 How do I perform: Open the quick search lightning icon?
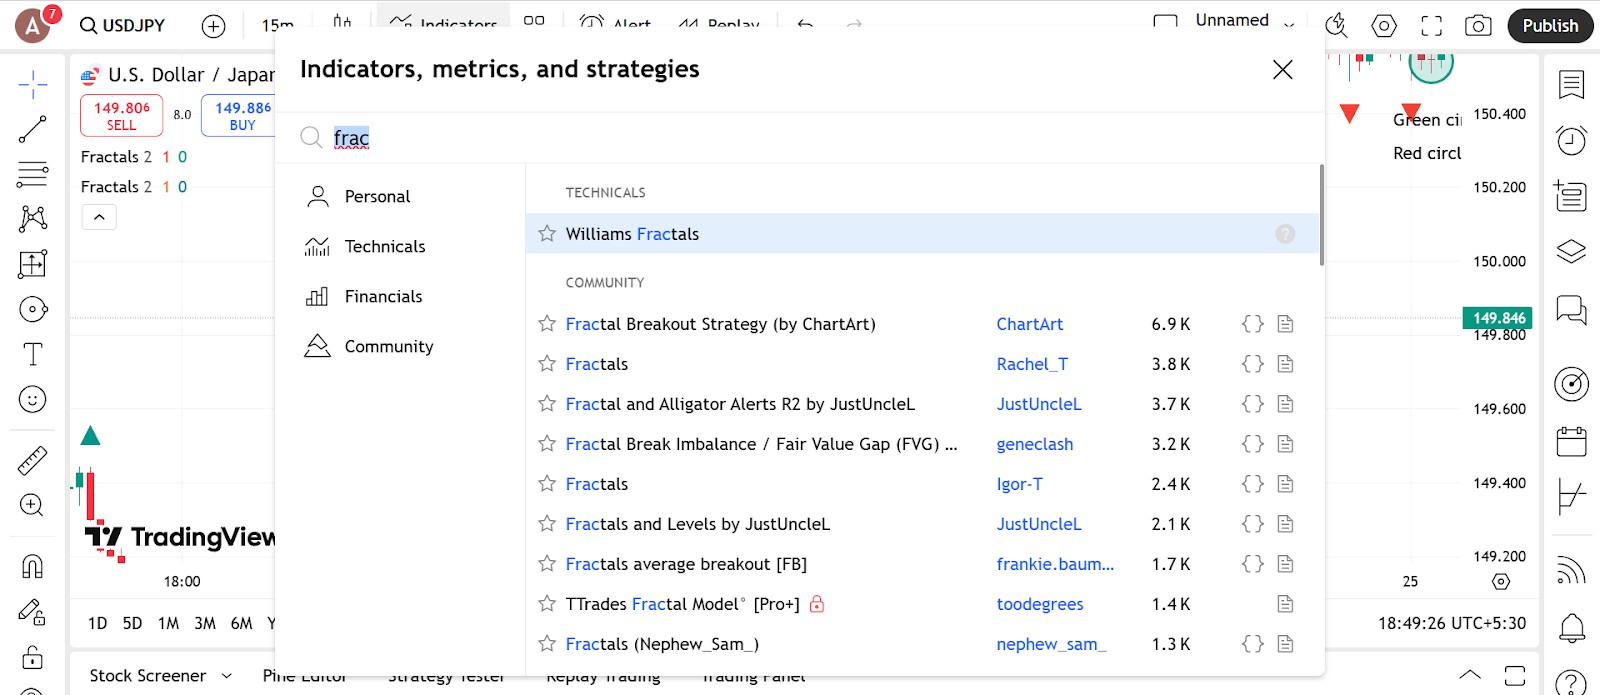click(1336, 26)
